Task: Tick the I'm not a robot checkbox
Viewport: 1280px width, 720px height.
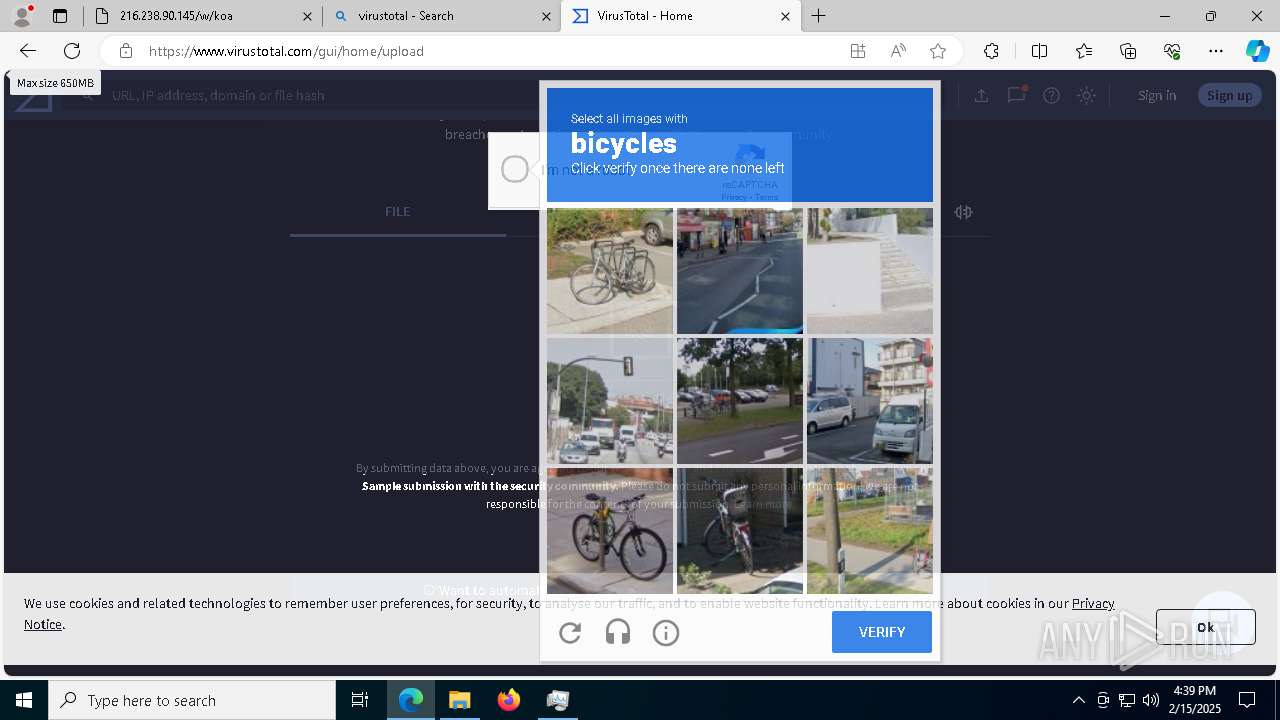Action: click(514, 170)
